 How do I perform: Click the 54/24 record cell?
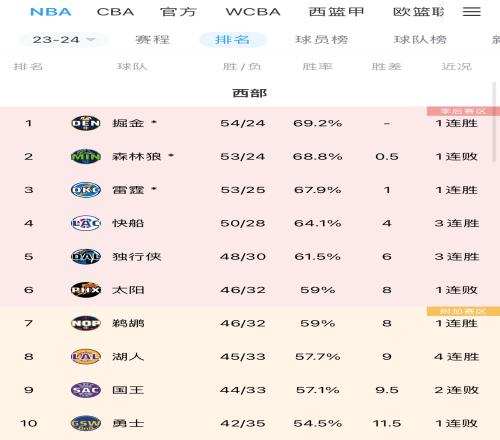coord(243,123)
